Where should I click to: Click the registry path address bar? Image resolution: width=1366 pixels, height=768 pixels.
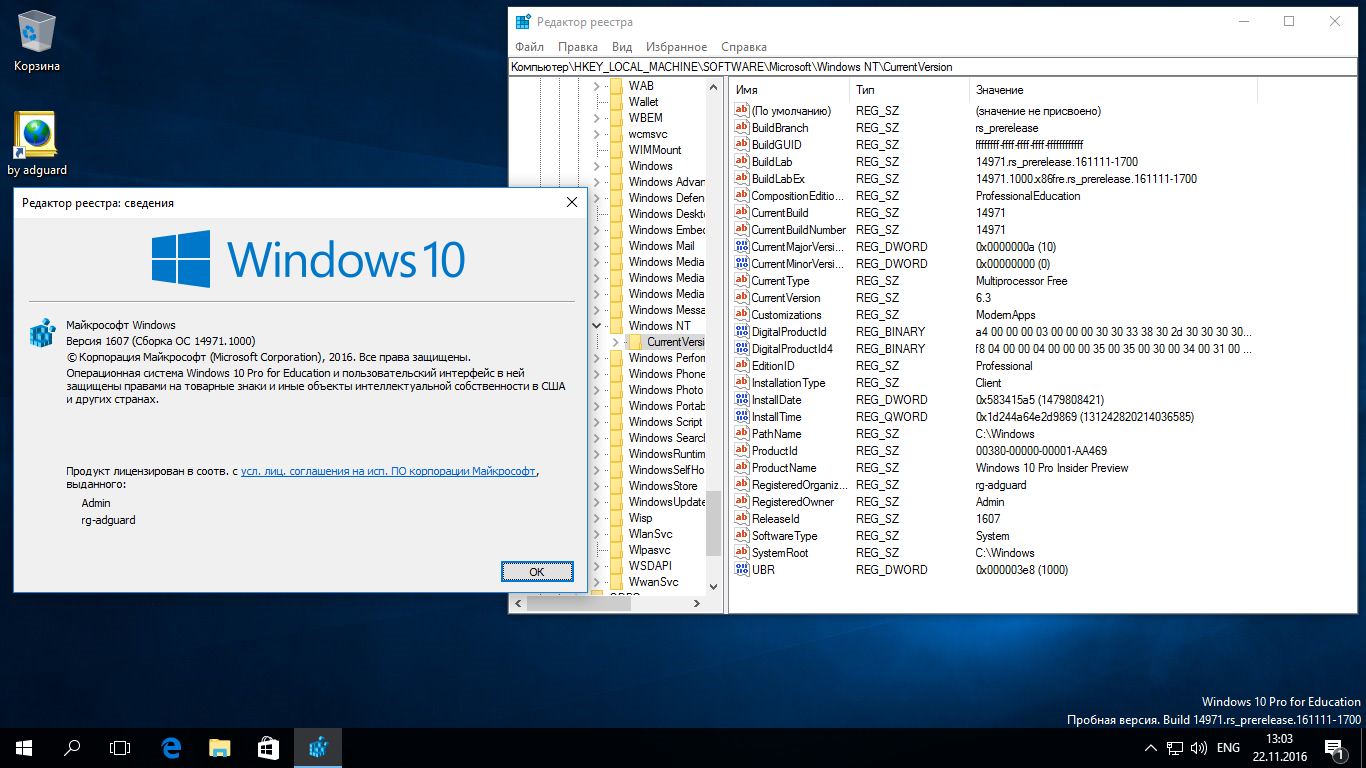[x=934, y=67]
